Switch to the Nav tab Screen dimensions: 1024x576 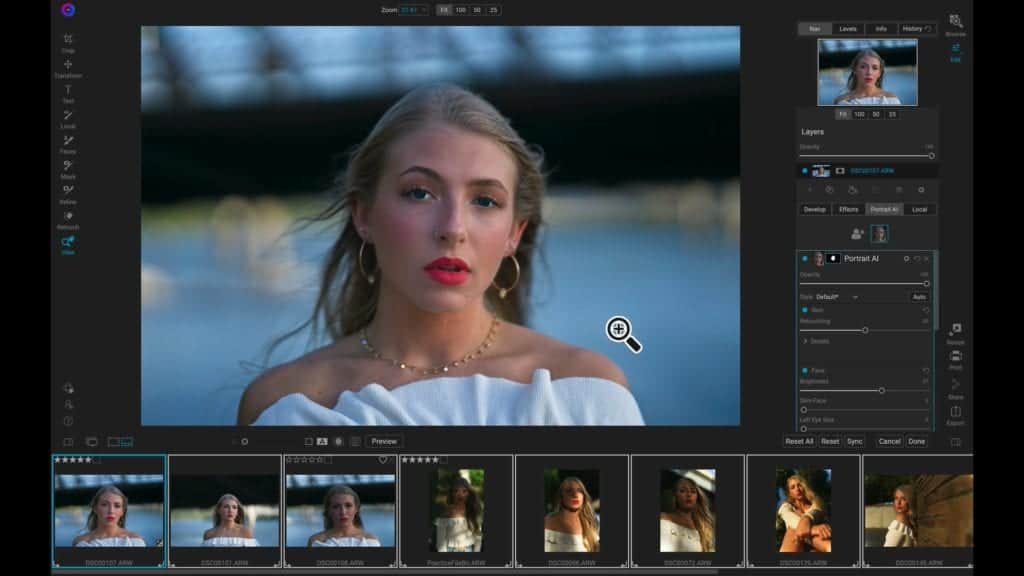(815, 29)
